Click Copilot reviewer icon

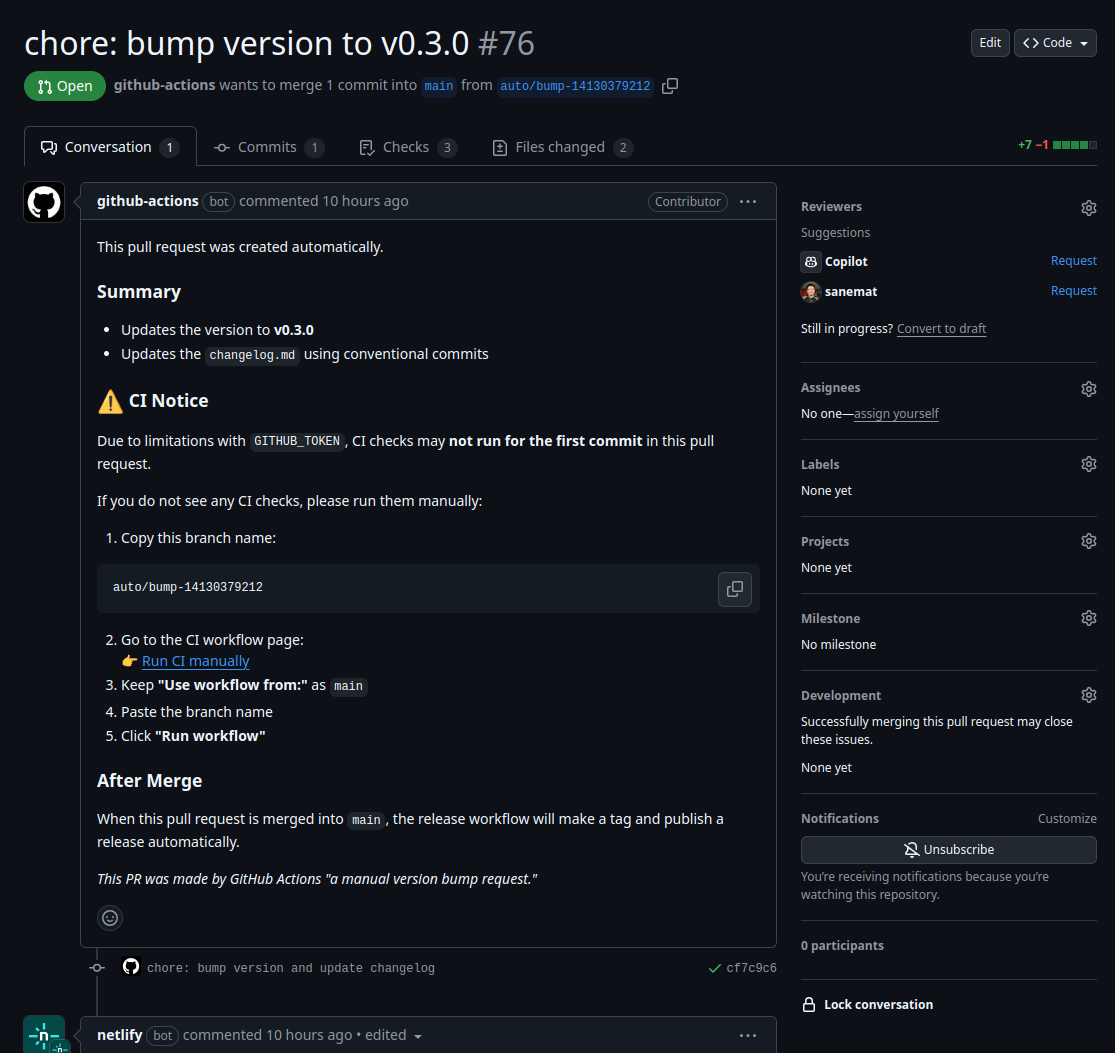(811, 262)
